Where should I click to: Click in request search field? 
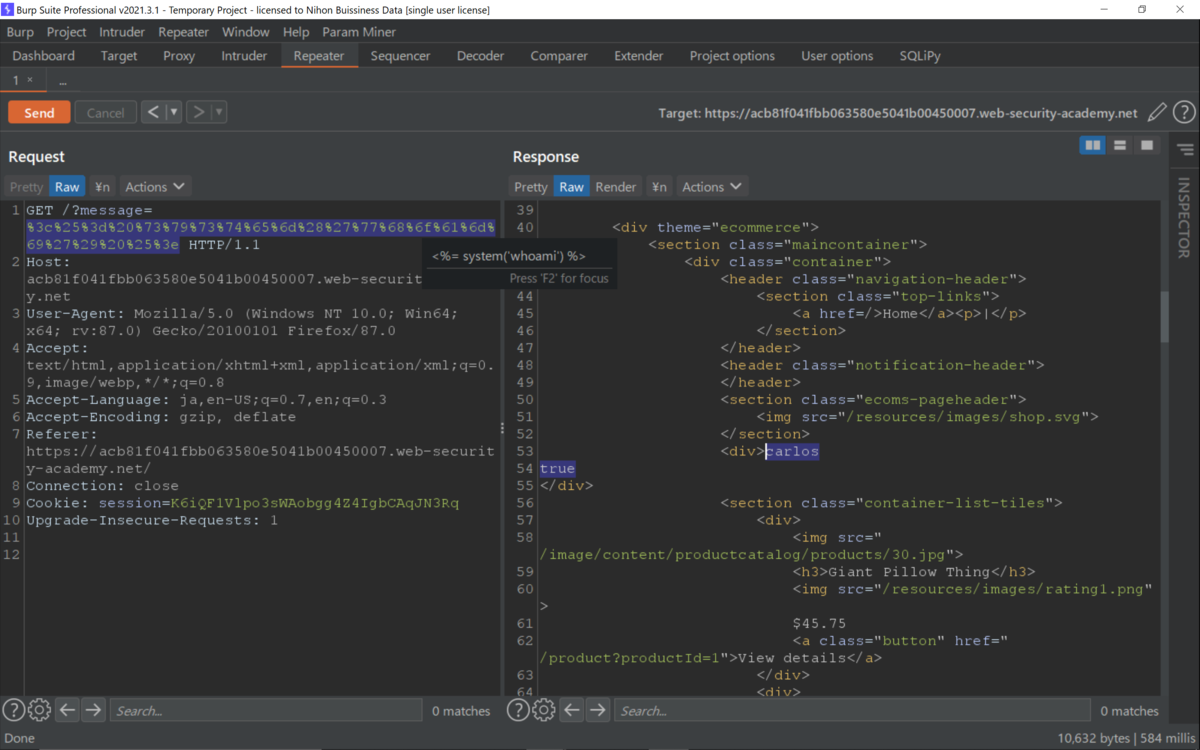click(x=266, y=710)
